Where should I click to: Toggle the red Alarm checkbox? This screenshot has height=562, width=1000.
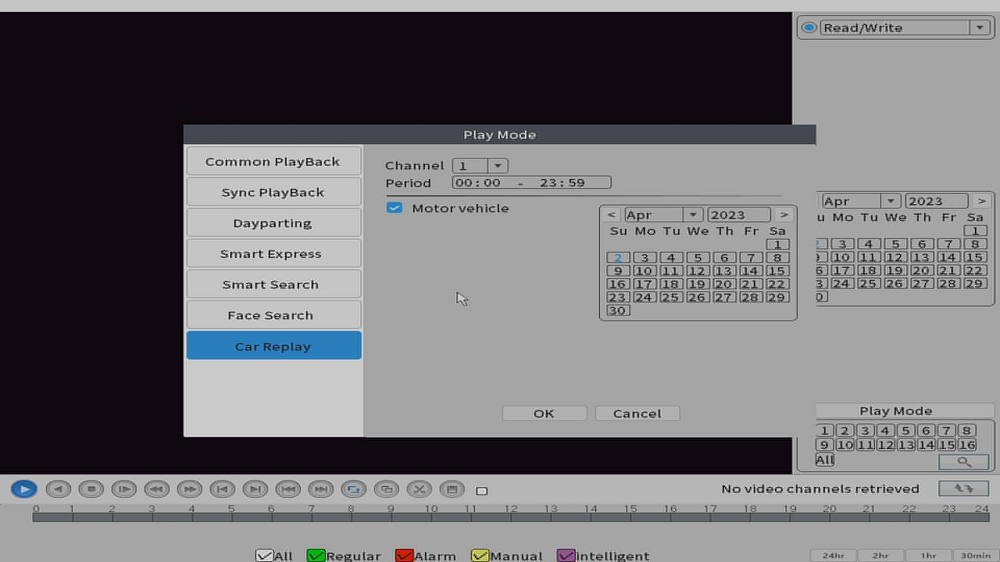[x=404, y=556]
